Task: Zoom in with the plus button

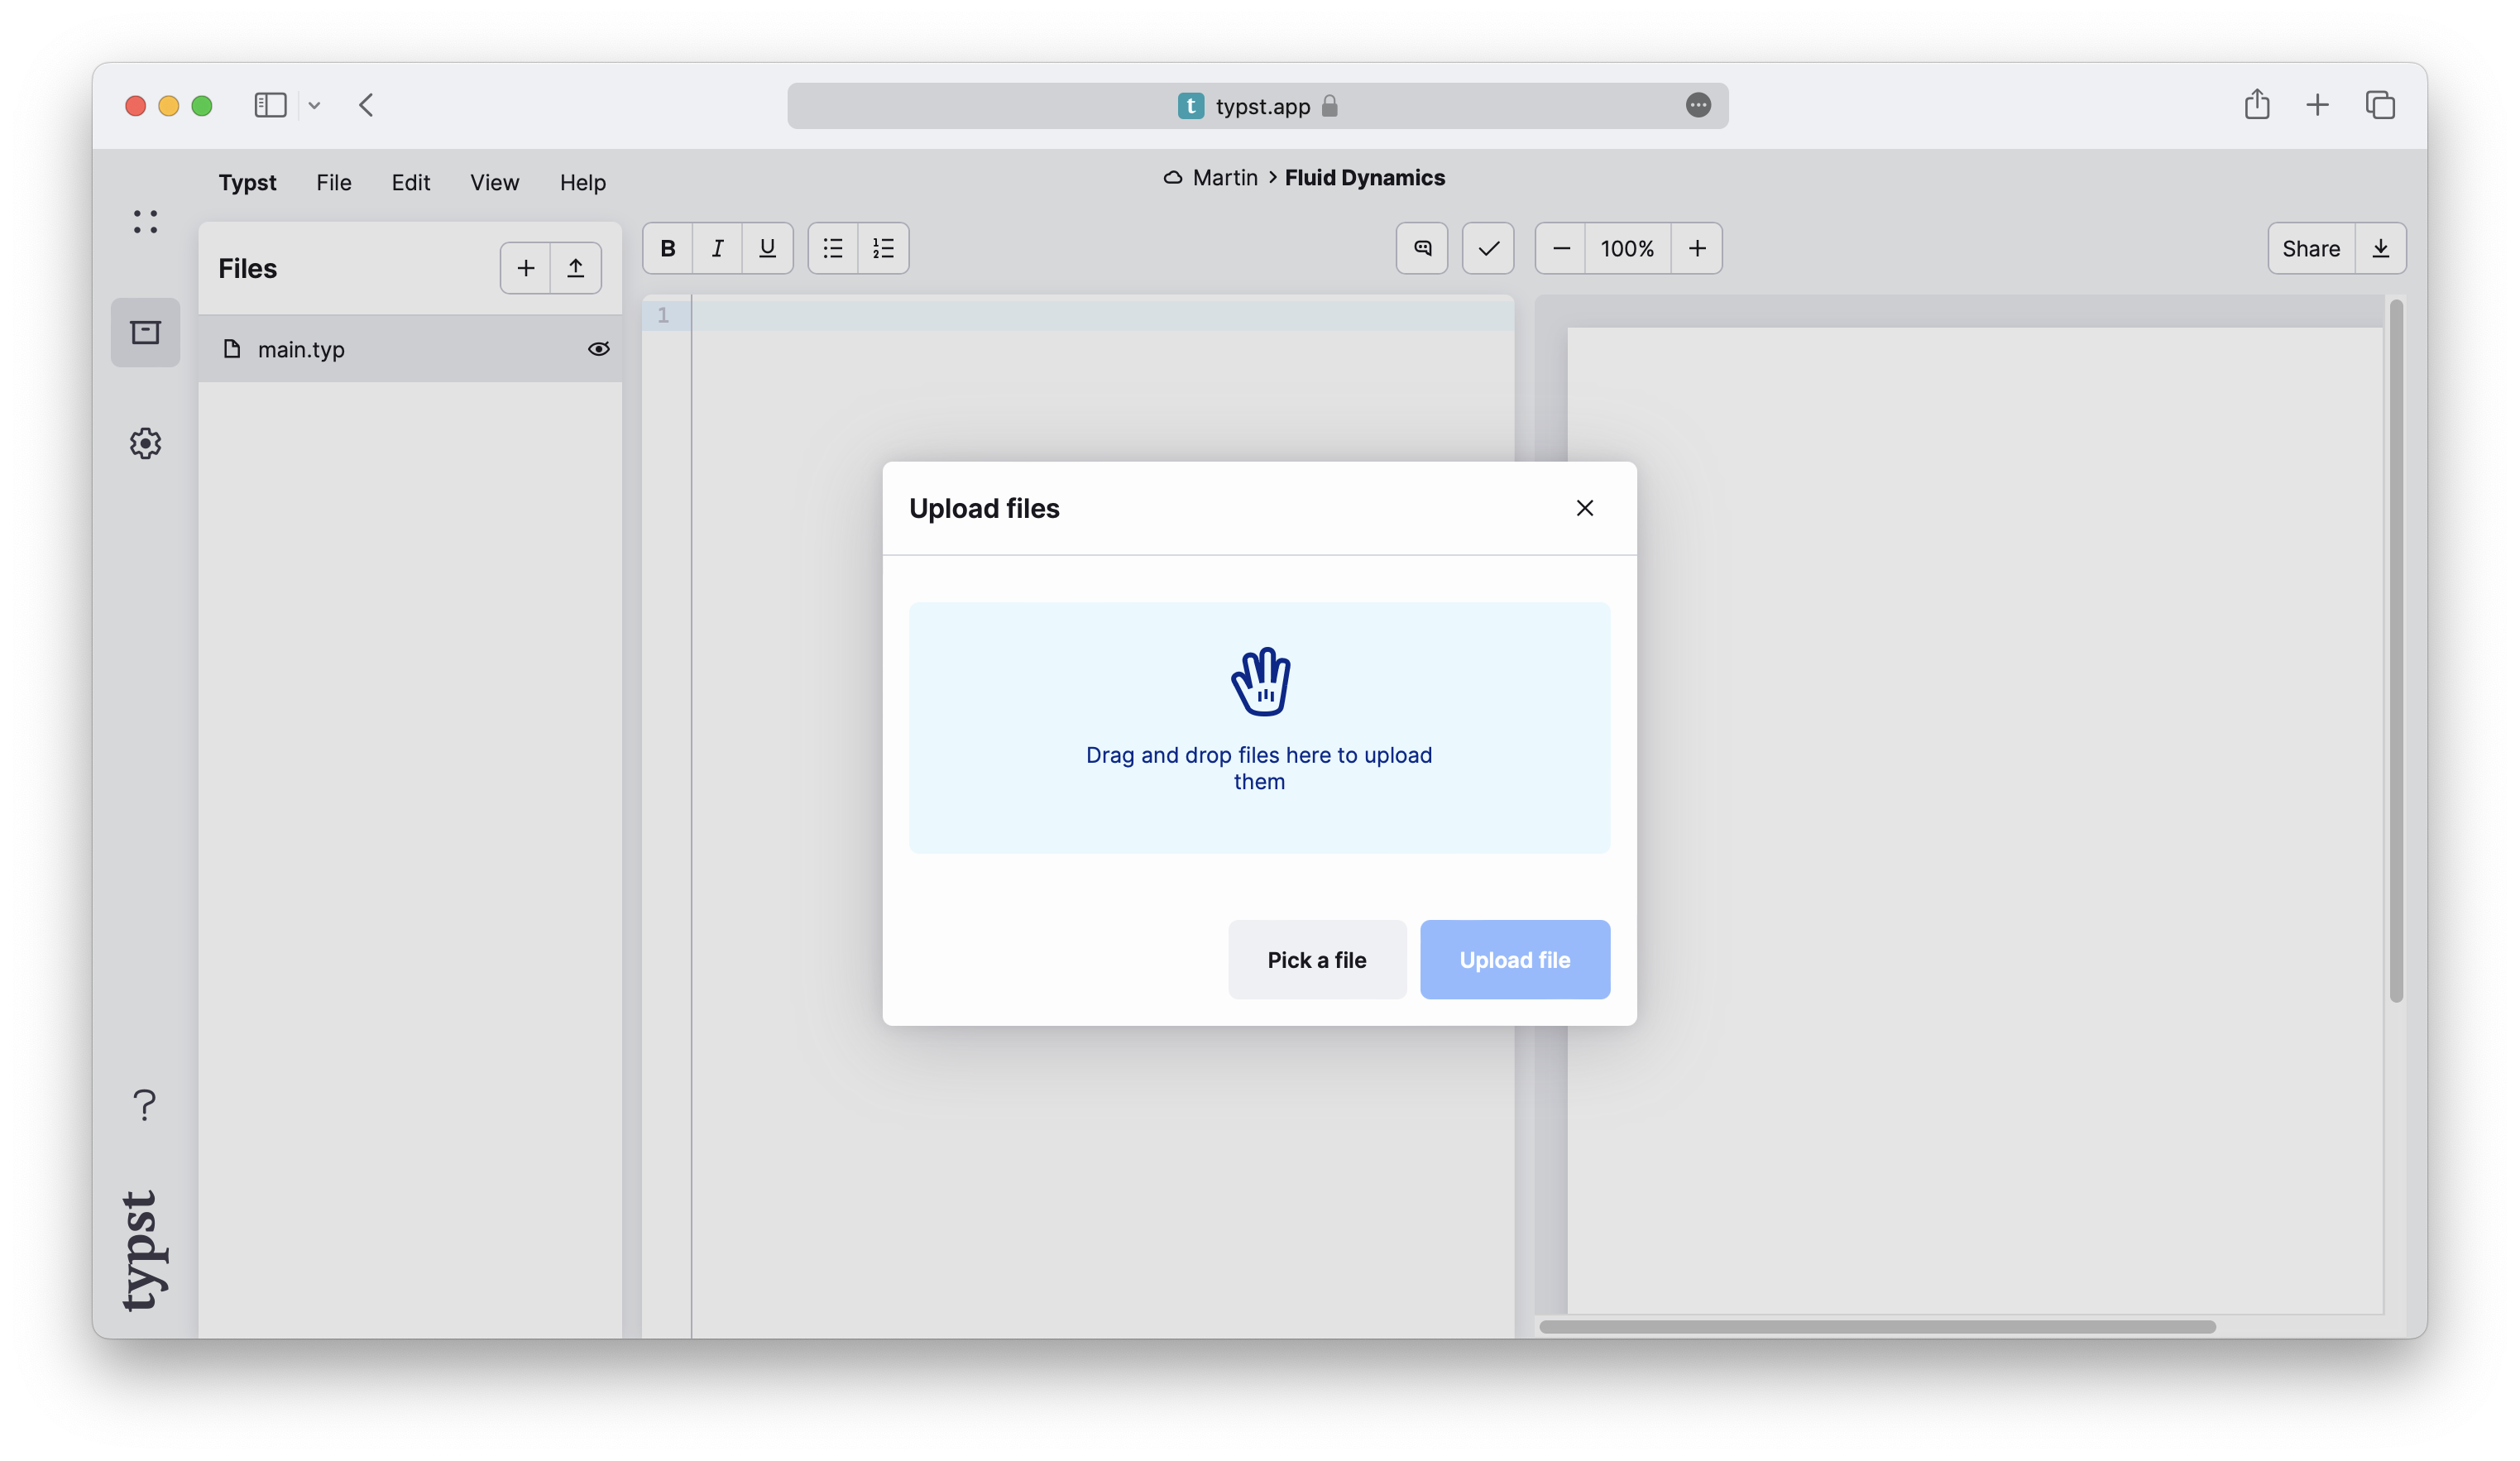Action: pos(1697,248)
